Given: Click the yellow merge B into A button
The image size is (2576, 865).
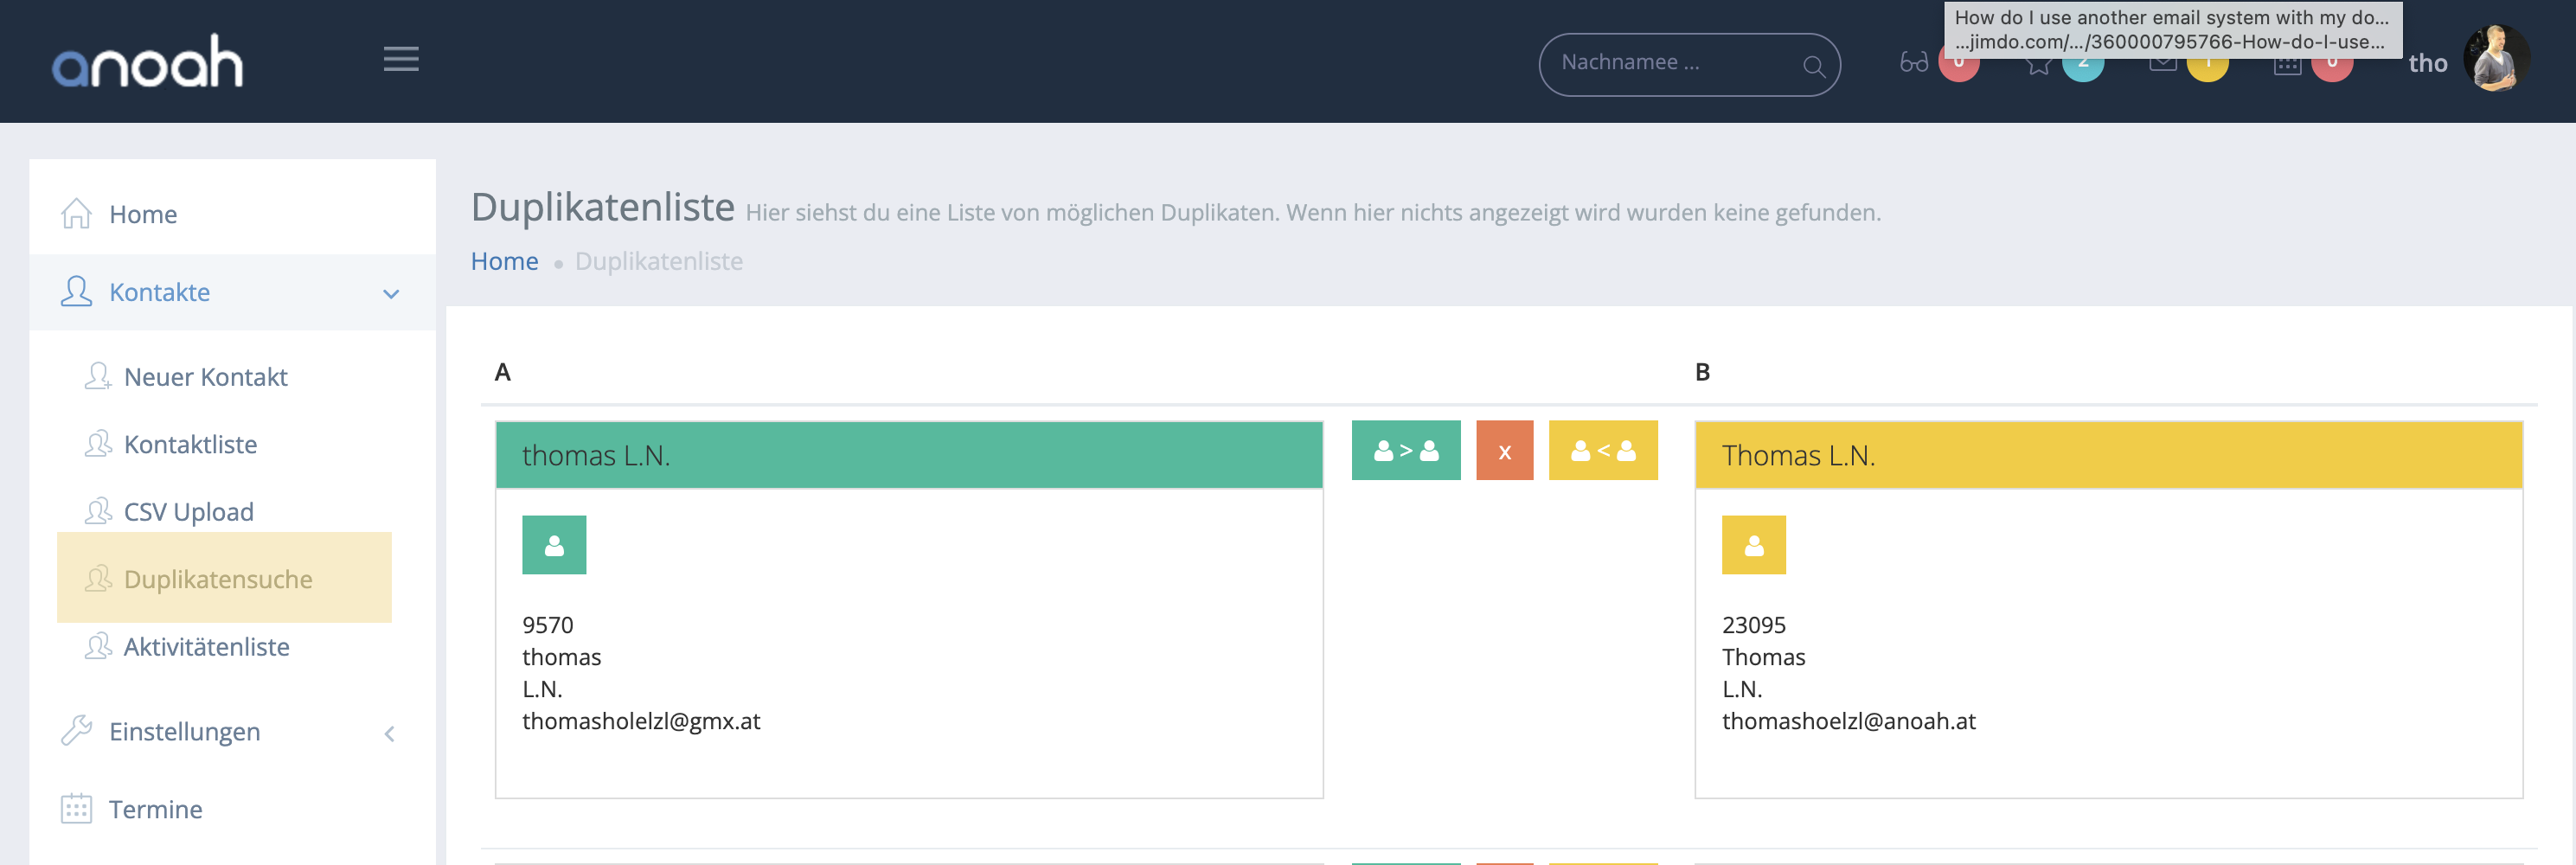Looking at the screenshot, I should click(1602, 451).
